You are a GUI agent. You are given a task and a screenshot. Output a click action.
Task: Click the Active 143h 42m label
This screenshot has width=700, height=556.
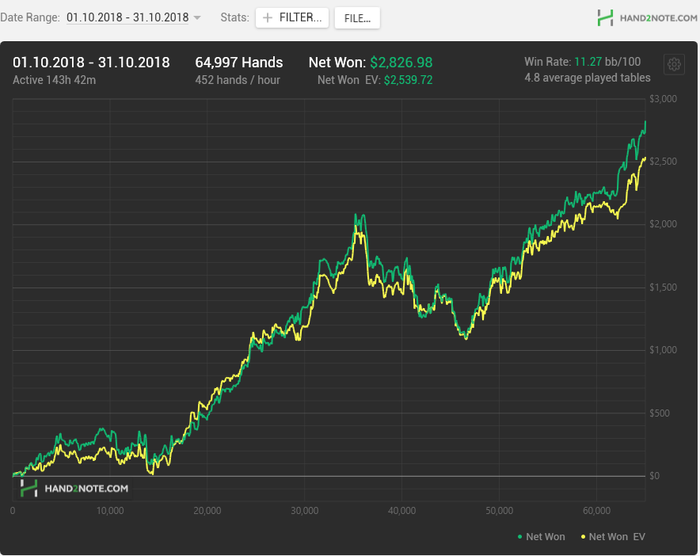[54, 80]
